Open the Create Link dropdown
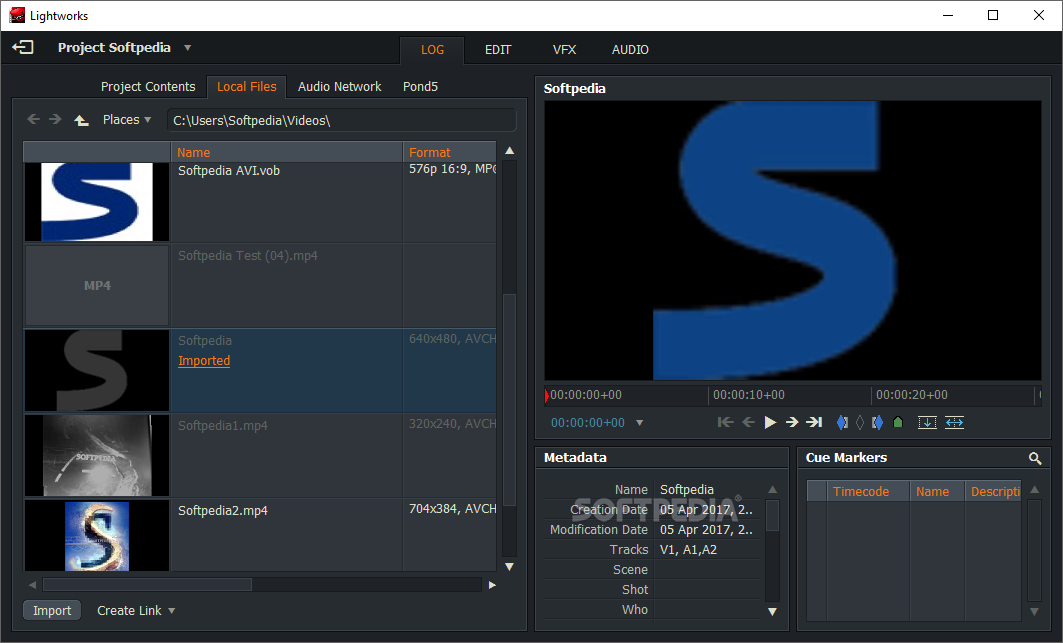Image resolution: width=1063 pixels, height=643 pixels. coord(136,610)
